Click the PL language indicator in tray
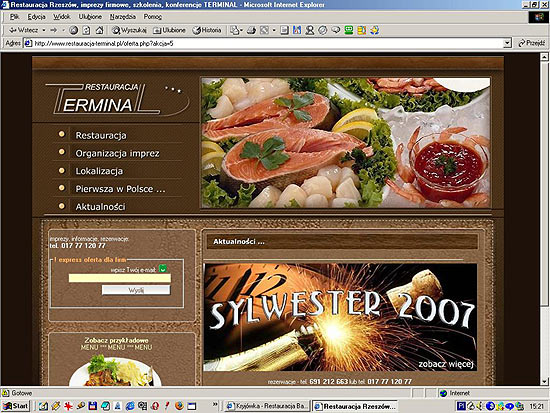Screen dimensions: 550x413 click(x=461, y=406)
